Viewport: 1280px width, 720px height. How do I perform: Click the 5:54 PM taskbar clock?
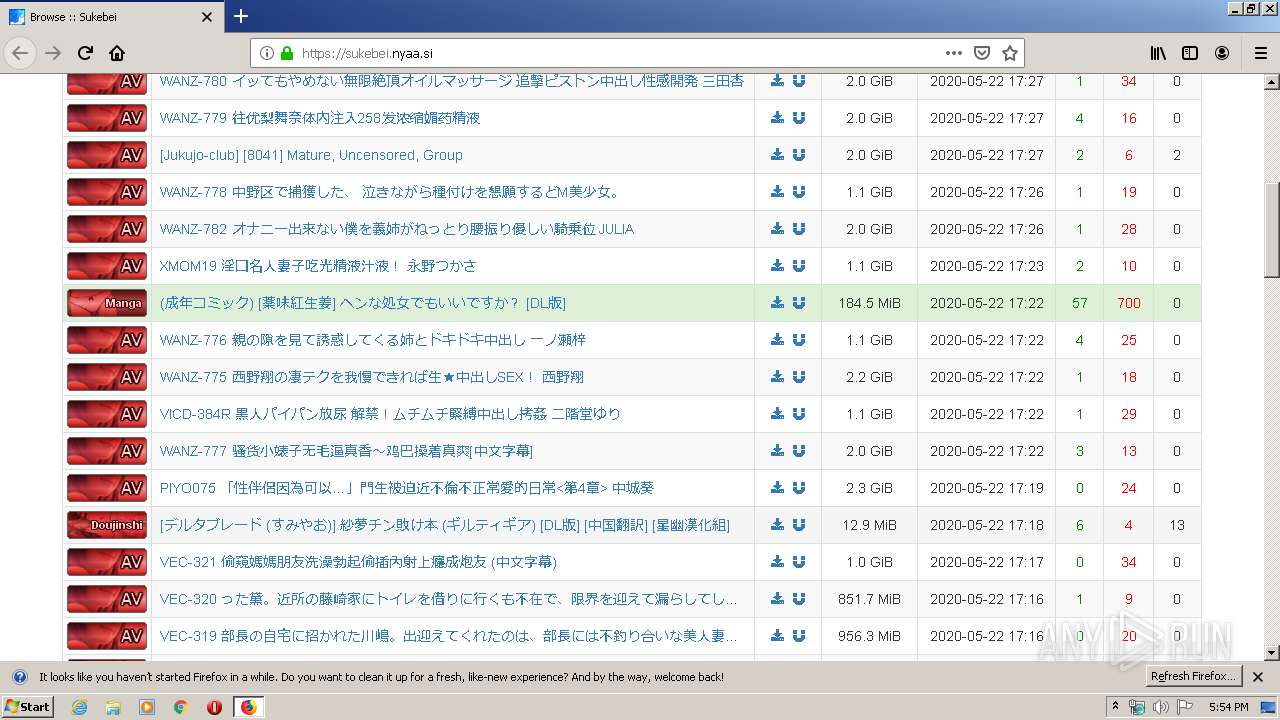tap(1228, 707)
